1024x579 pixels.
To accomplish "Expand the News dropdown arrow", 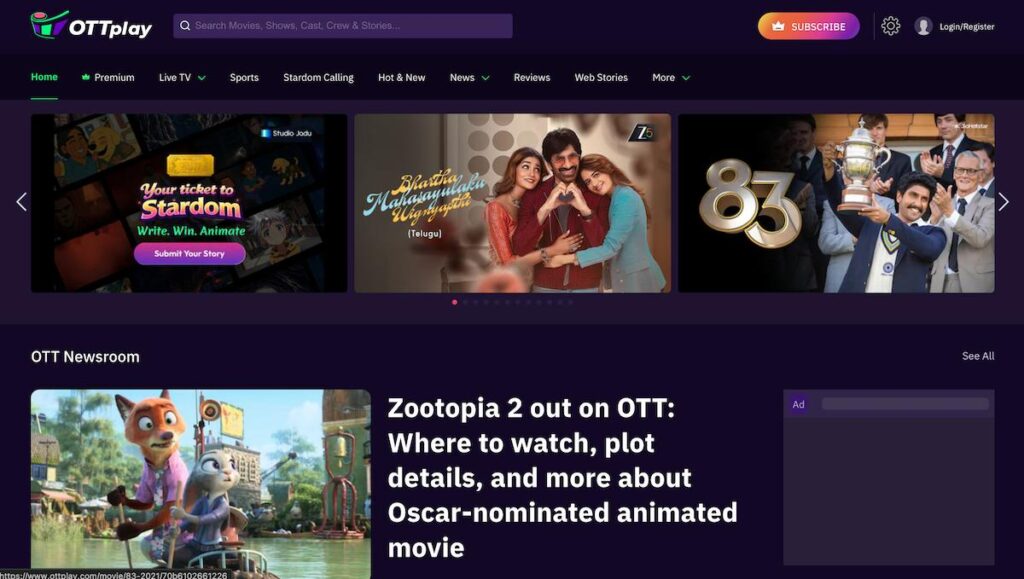I will 485,78.
